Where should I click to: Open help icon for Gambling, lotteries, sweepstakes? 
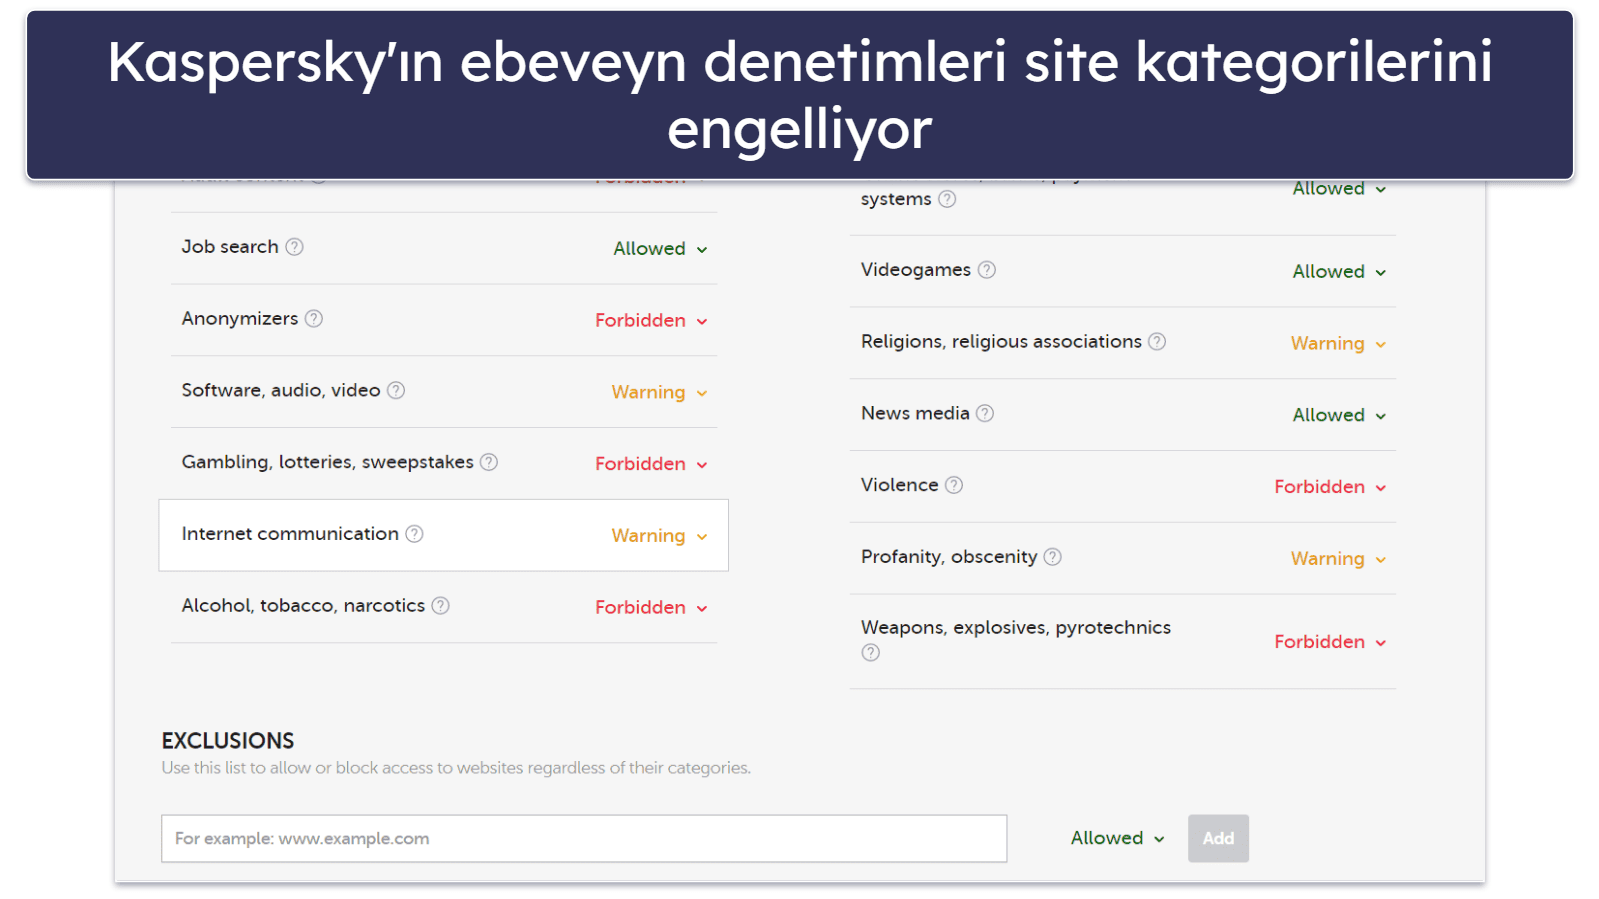click(489, 462)
